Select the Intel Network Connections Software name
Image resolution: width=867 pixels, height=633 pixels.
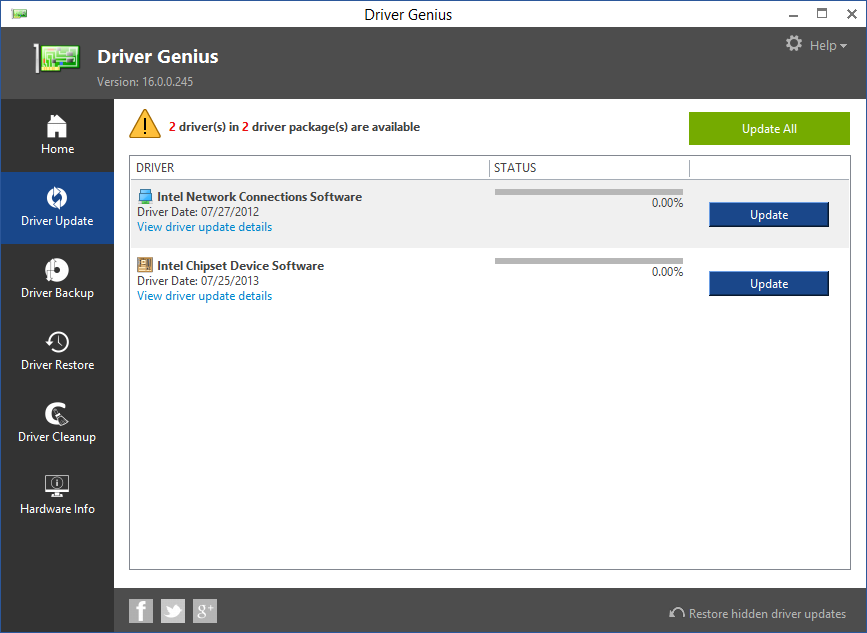[259, 197]
